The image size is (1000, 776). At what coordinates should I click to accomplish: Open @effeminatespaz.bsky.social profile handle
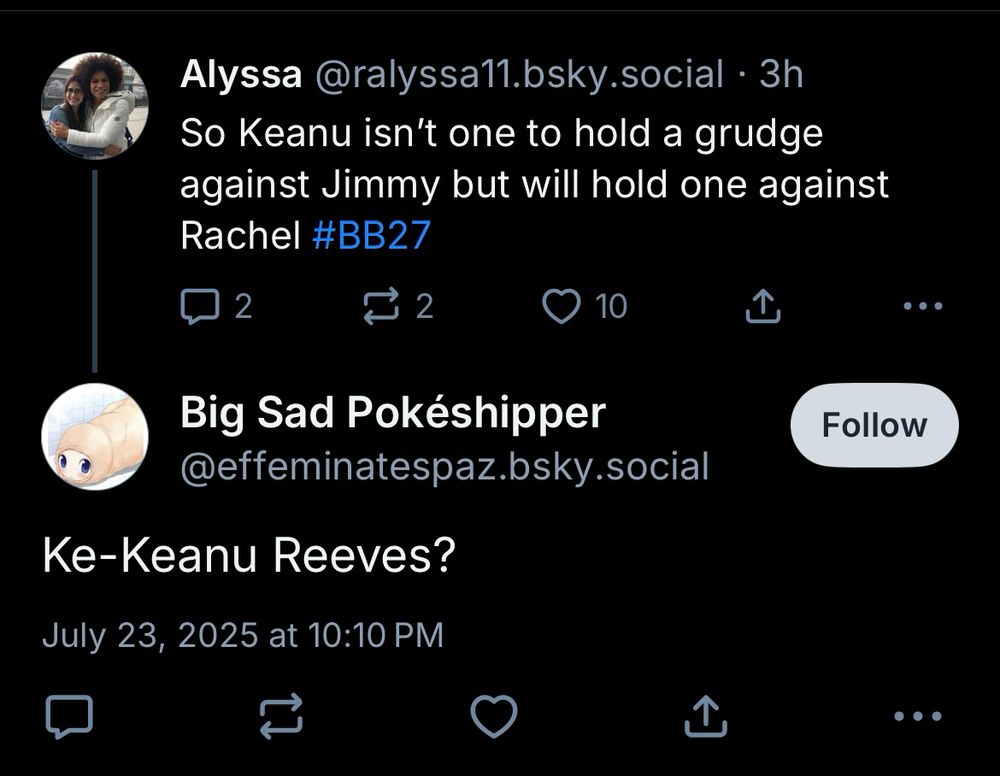click(444, 466)
